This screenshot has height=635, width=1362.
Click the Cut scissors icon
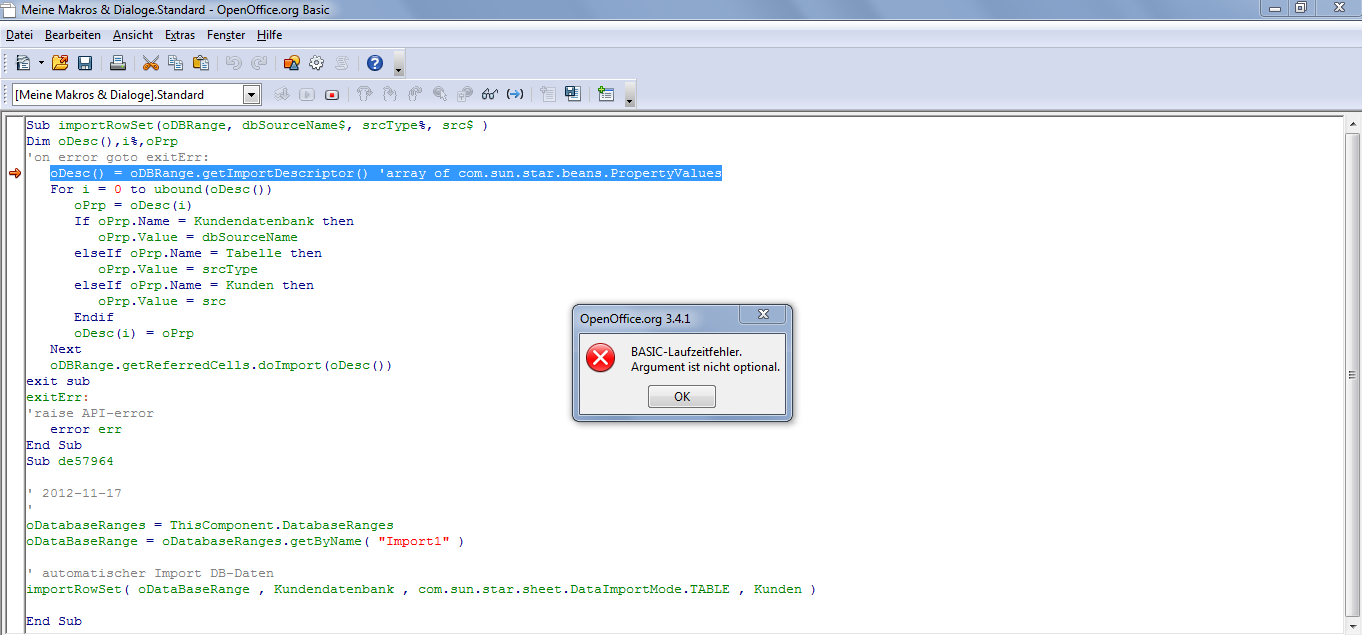151,63
